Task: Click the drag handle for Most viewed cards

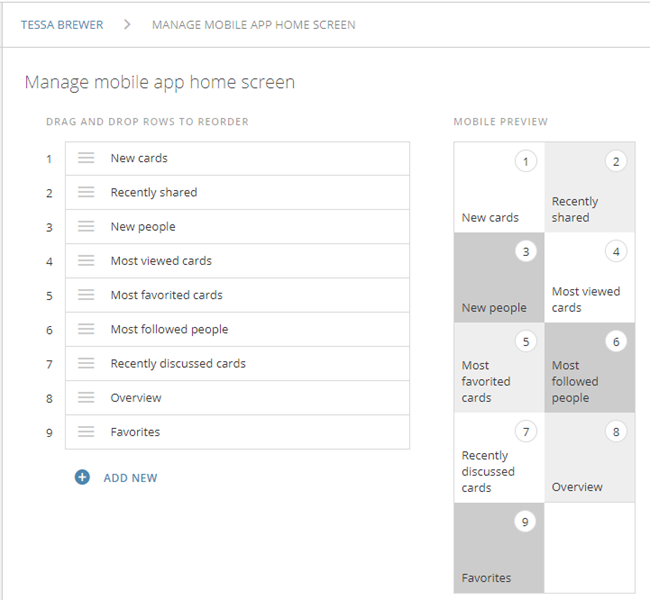Action: [x=86, y=261]
